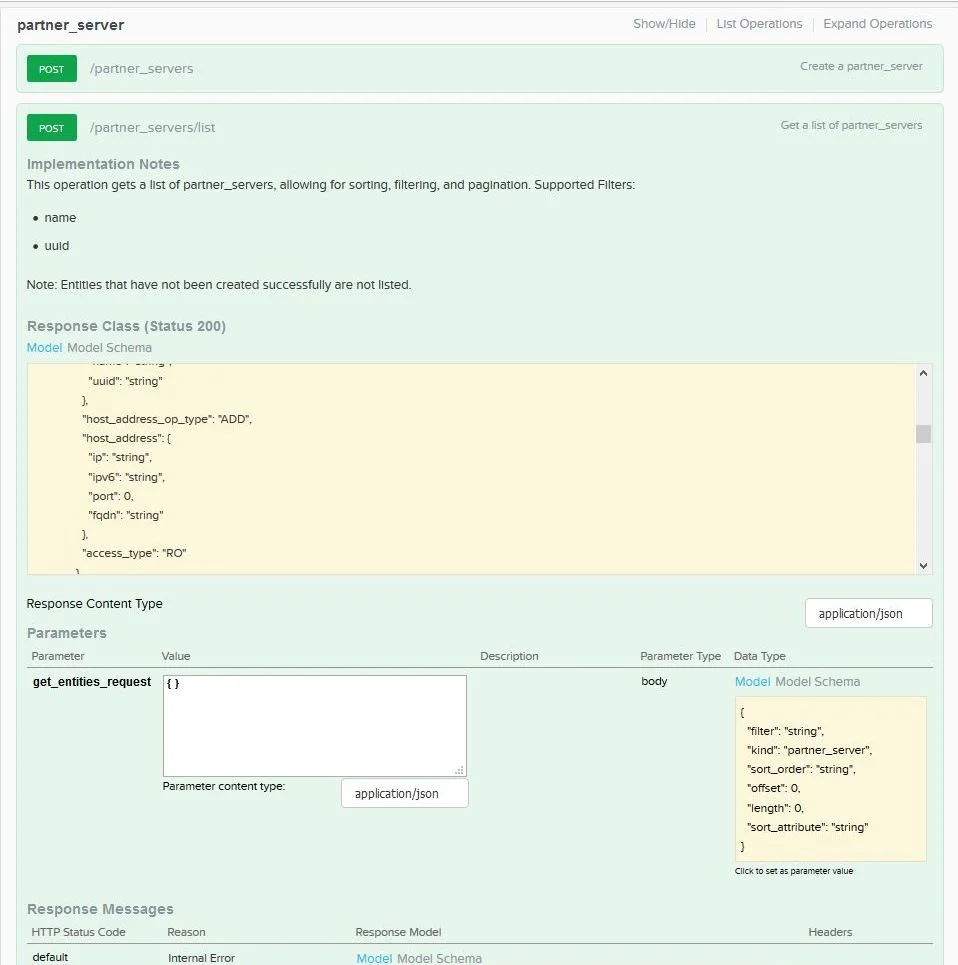Image resolution: width=958 pixels, height=965 pixels.
Task: Open Response Content Type dropdown
Action: tap(868, 614)
